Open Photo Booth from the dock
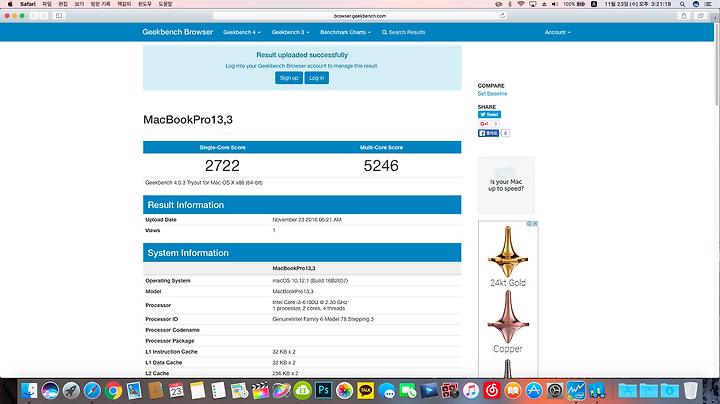 click(x=450, y=391)
